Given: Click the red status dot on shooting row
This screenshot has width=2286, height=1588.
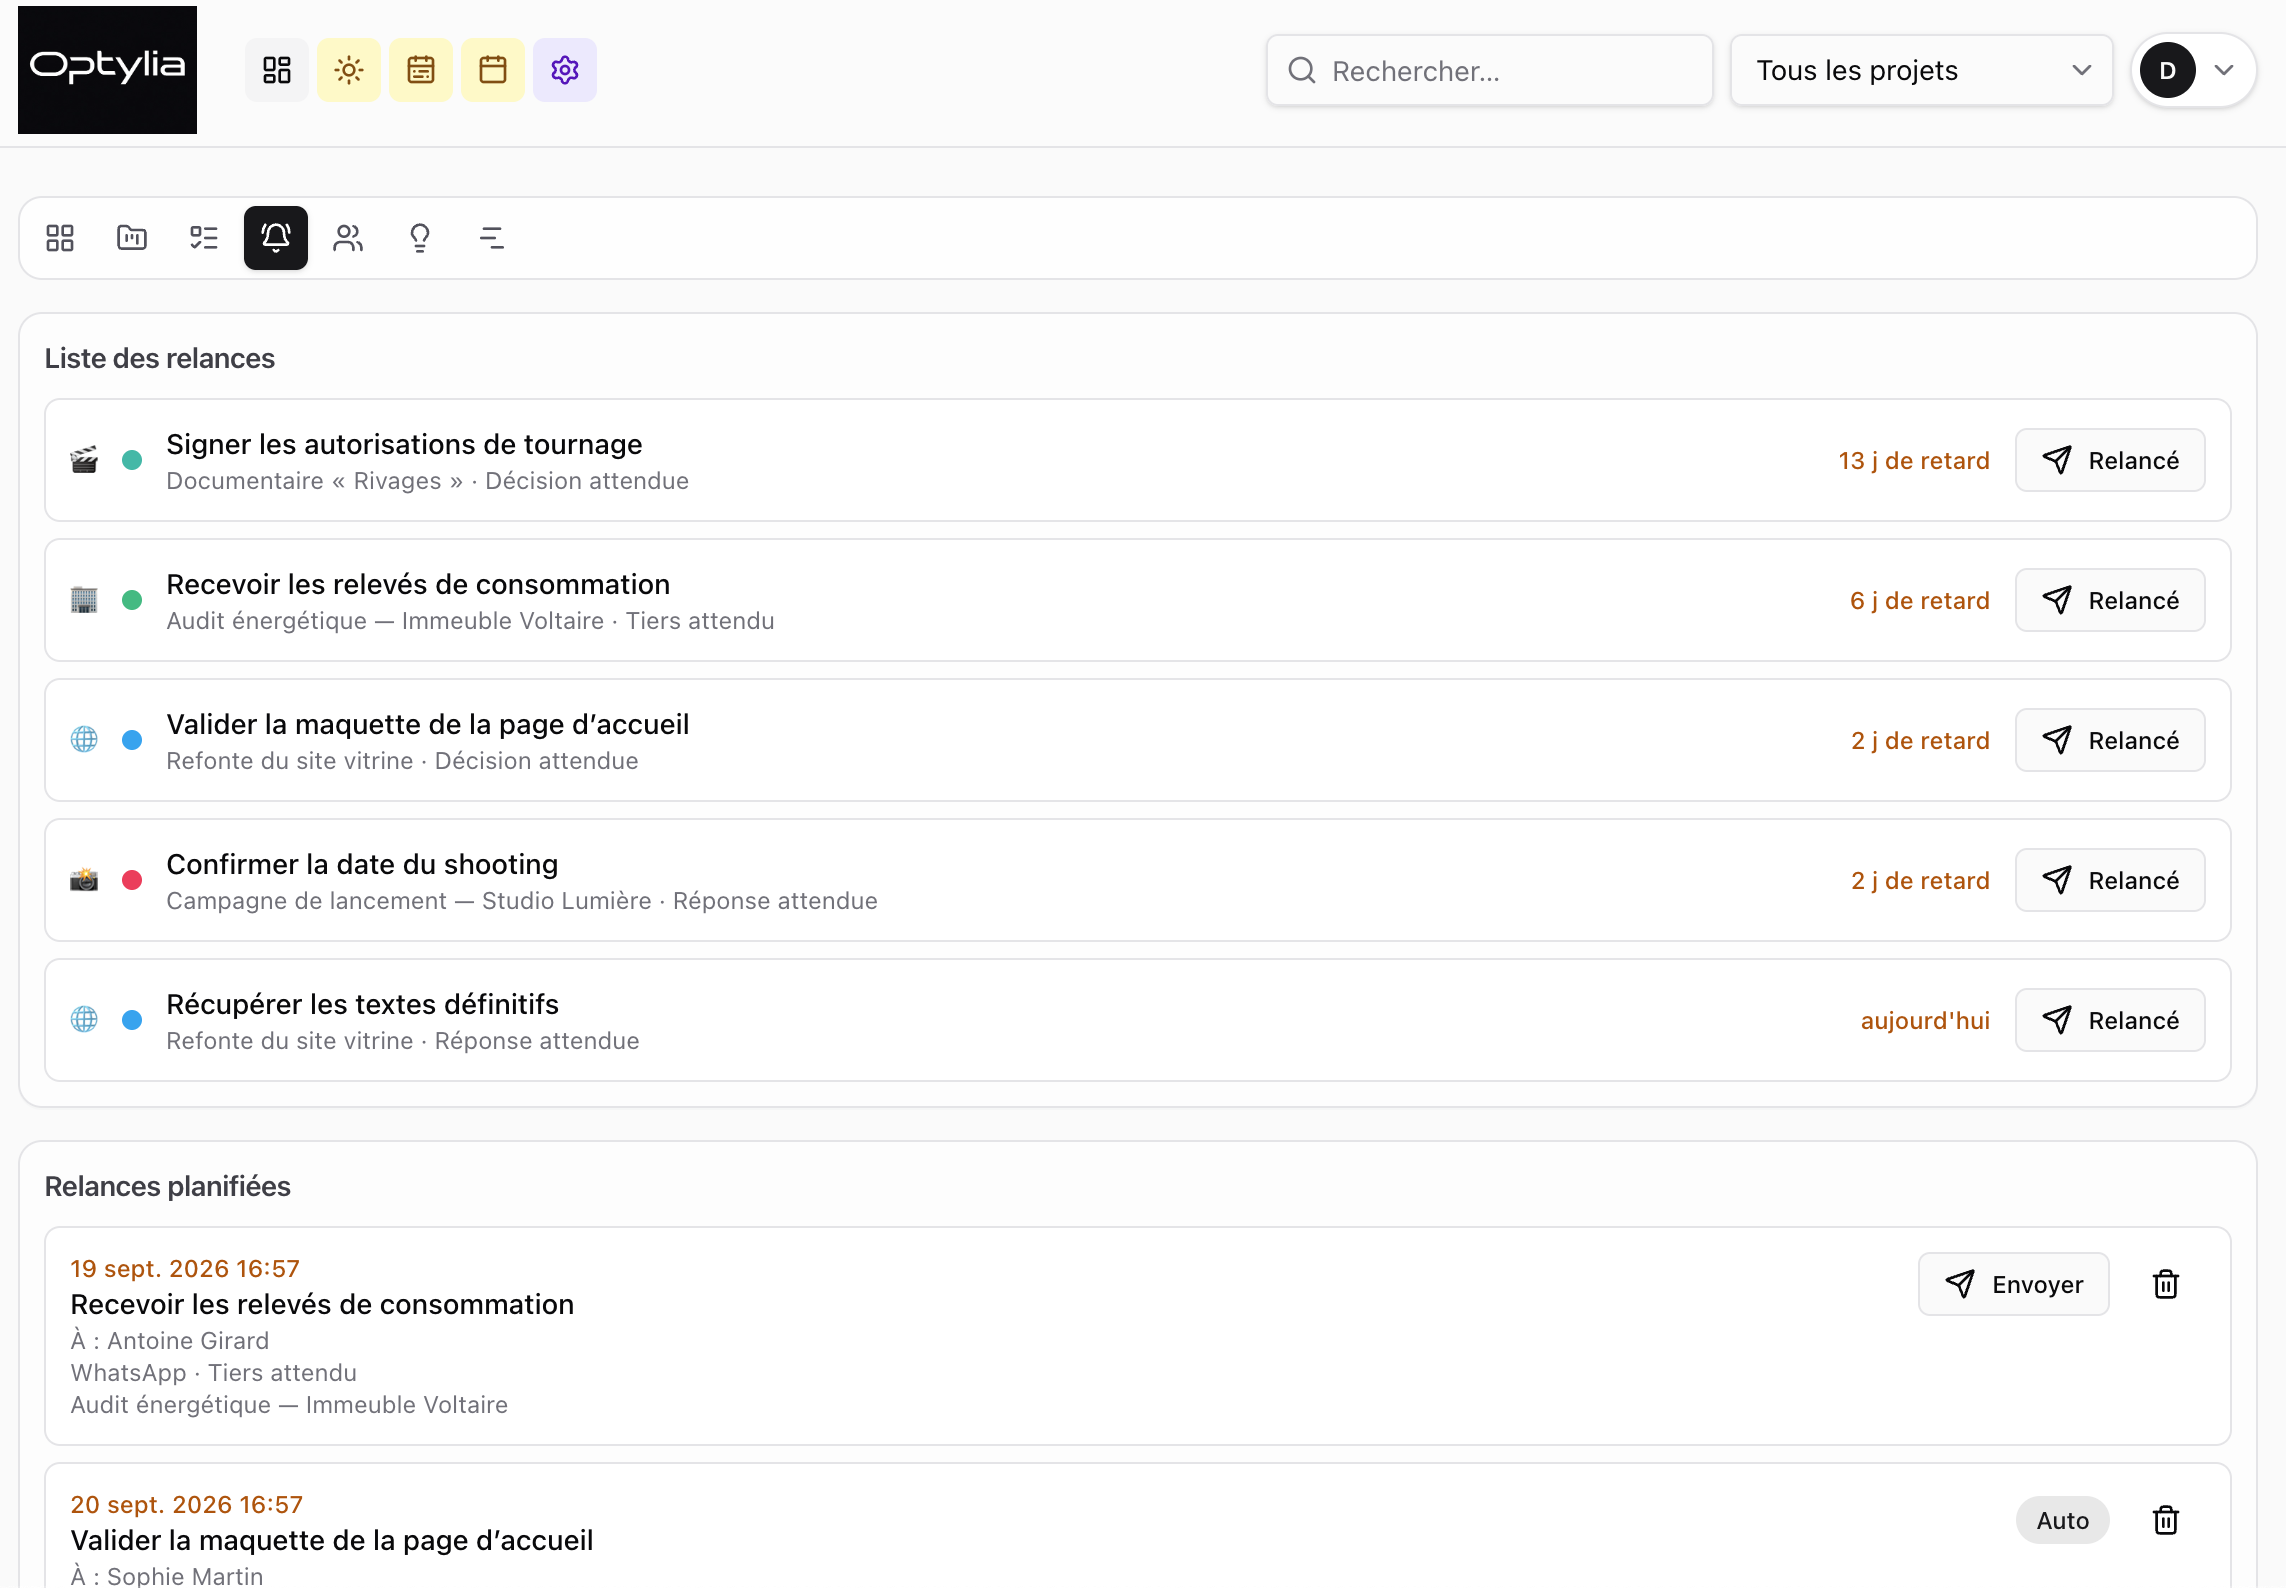Looking at the screenshot, I should (132, 880).
